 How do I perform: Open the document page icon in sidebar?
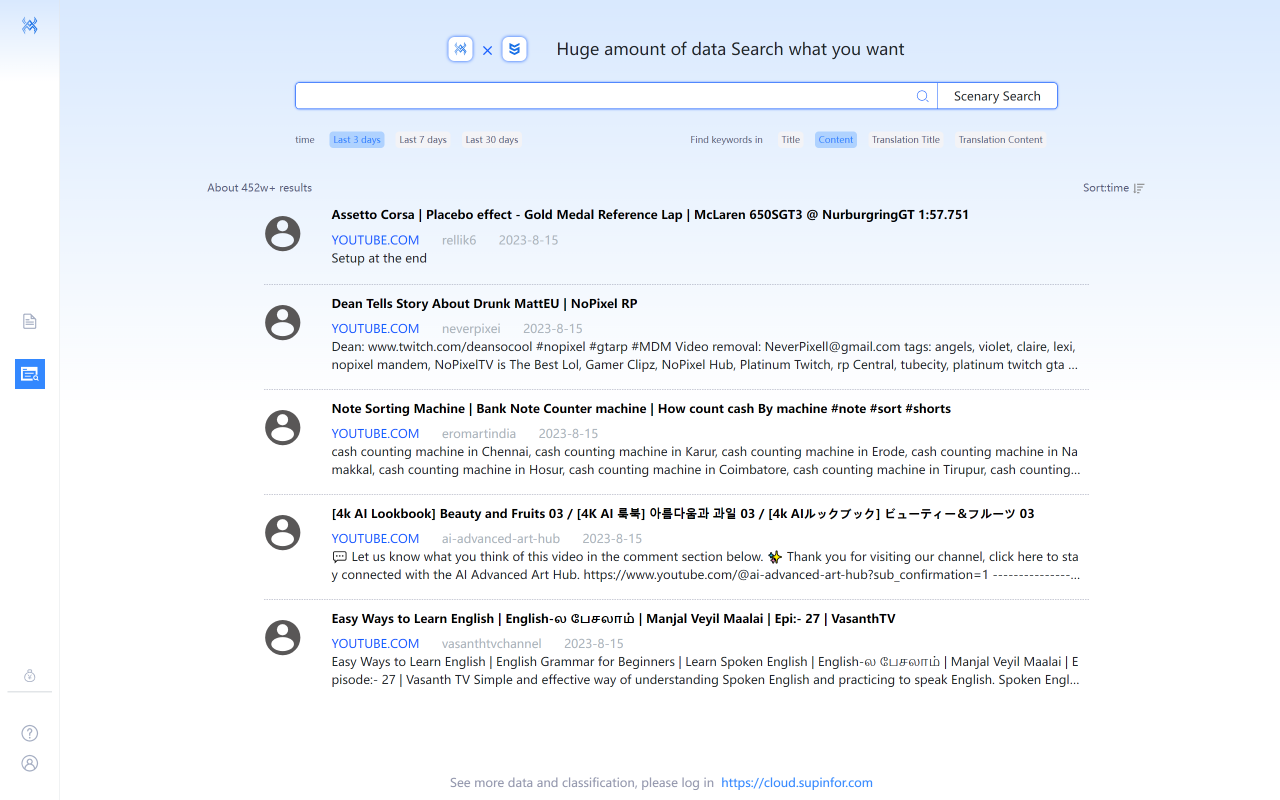click(x=29, y=321)
